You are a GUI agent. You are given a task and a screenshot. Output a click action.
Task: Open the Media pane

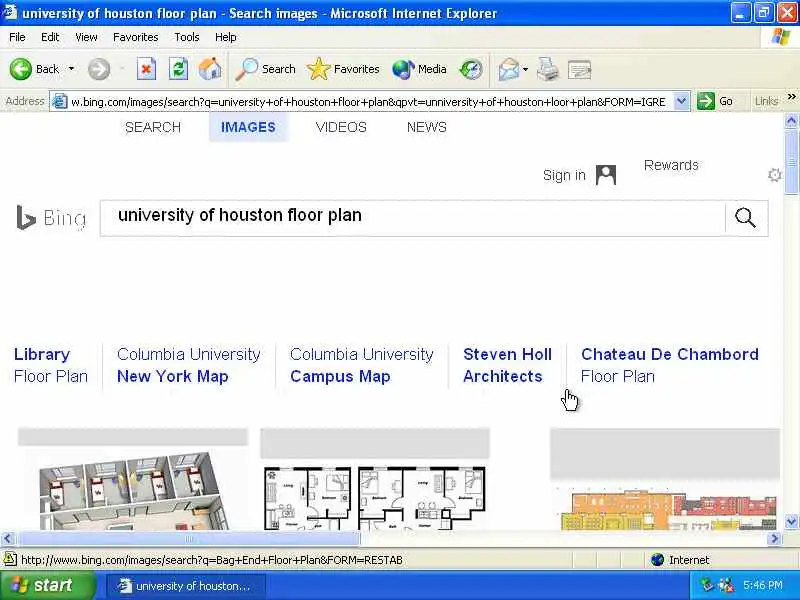coord(419,69)
